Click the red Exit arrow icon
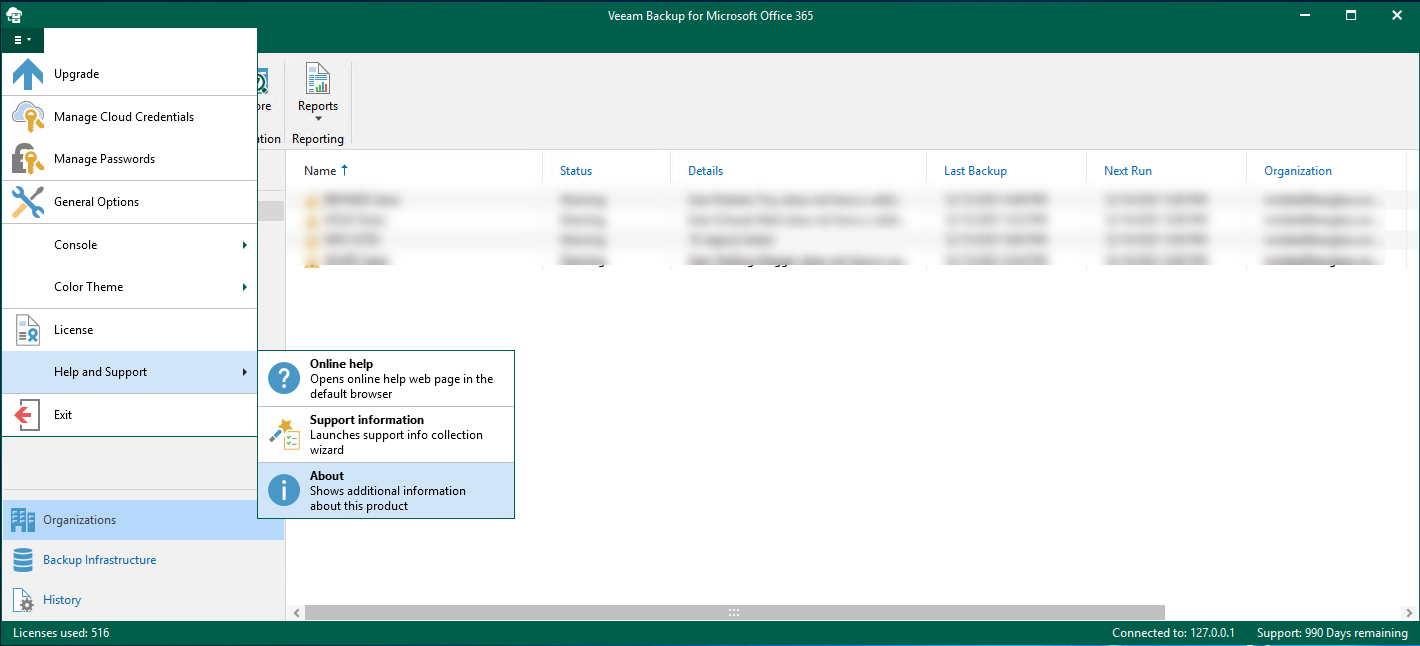This screenshot has height=646, width=1420. point(27,415)
